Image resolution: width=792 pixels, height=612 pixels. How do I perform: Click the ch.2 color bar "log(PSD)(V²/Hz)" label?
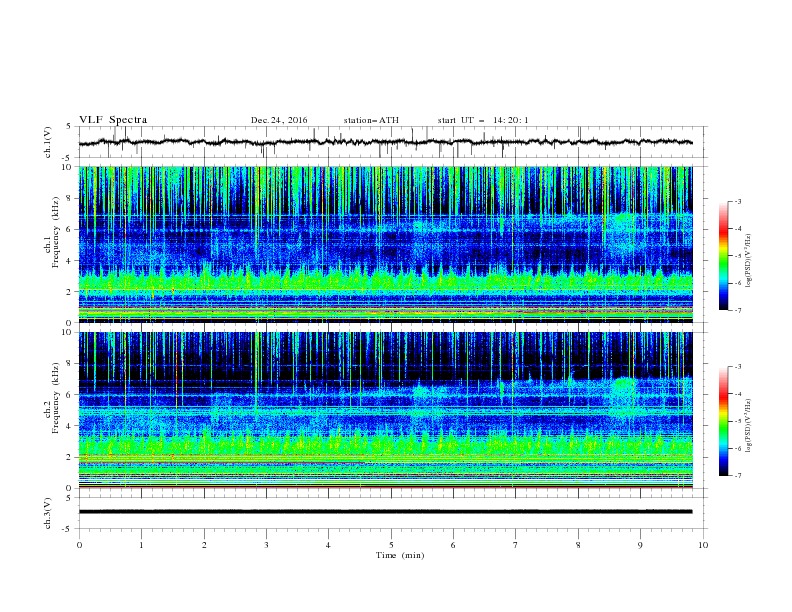click(x=749, y=426)
